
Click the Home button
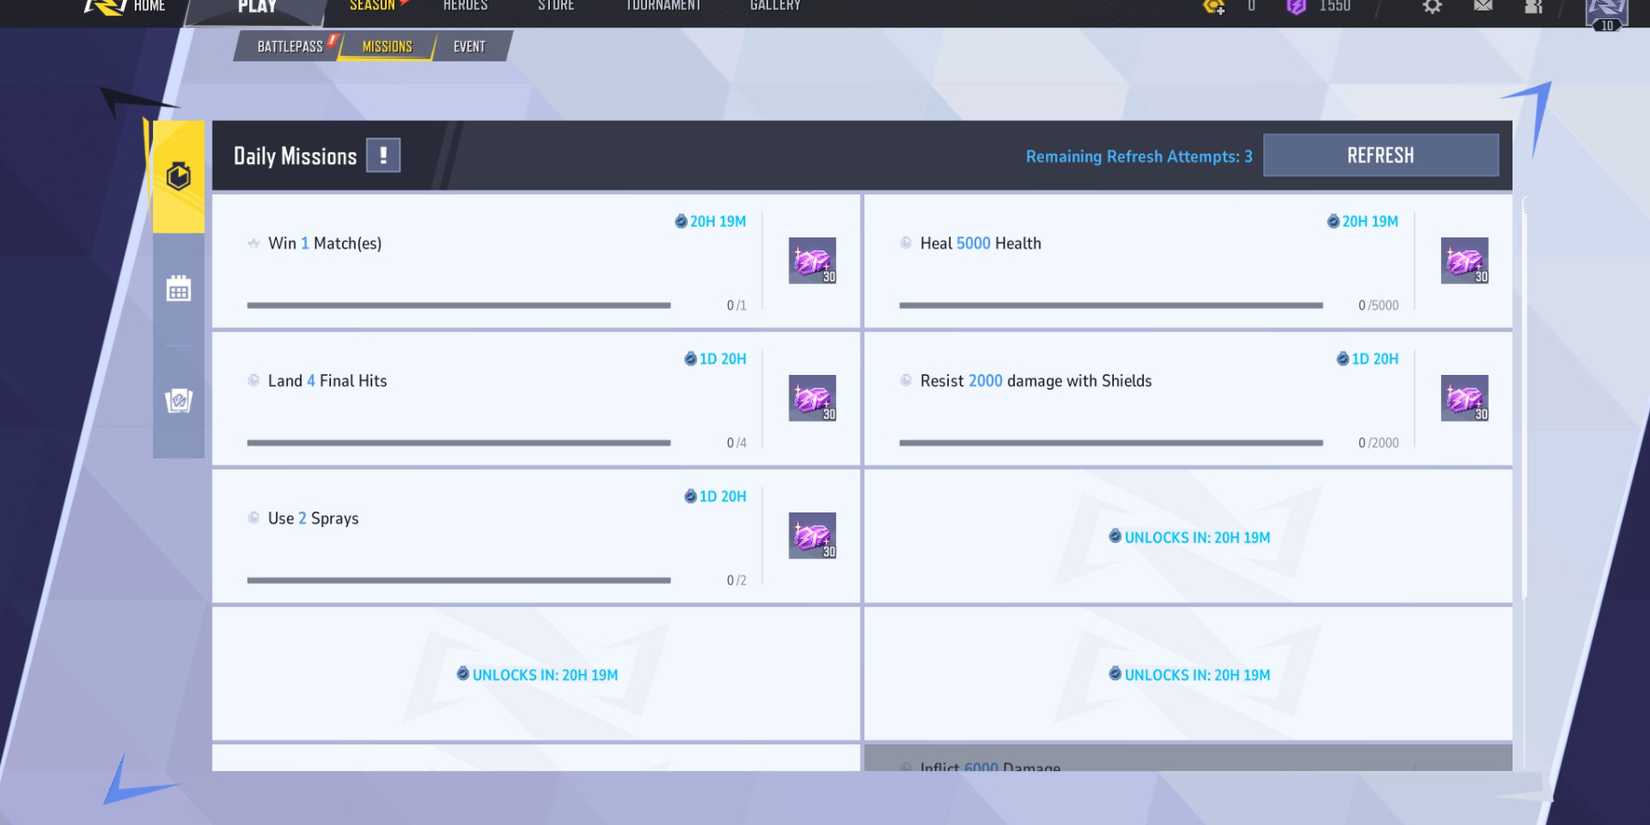(148, 7)
